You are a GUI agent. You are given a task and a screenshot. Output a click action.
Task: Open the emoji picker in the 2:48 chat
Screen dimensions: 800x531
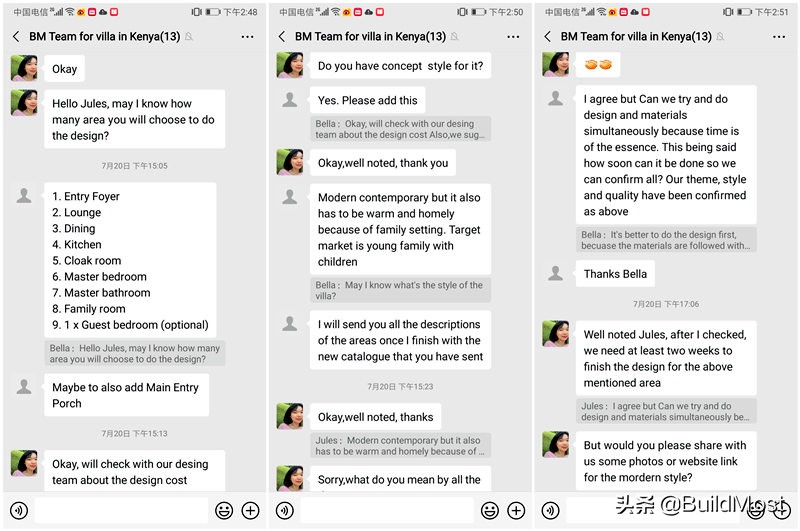click(224, 510)
